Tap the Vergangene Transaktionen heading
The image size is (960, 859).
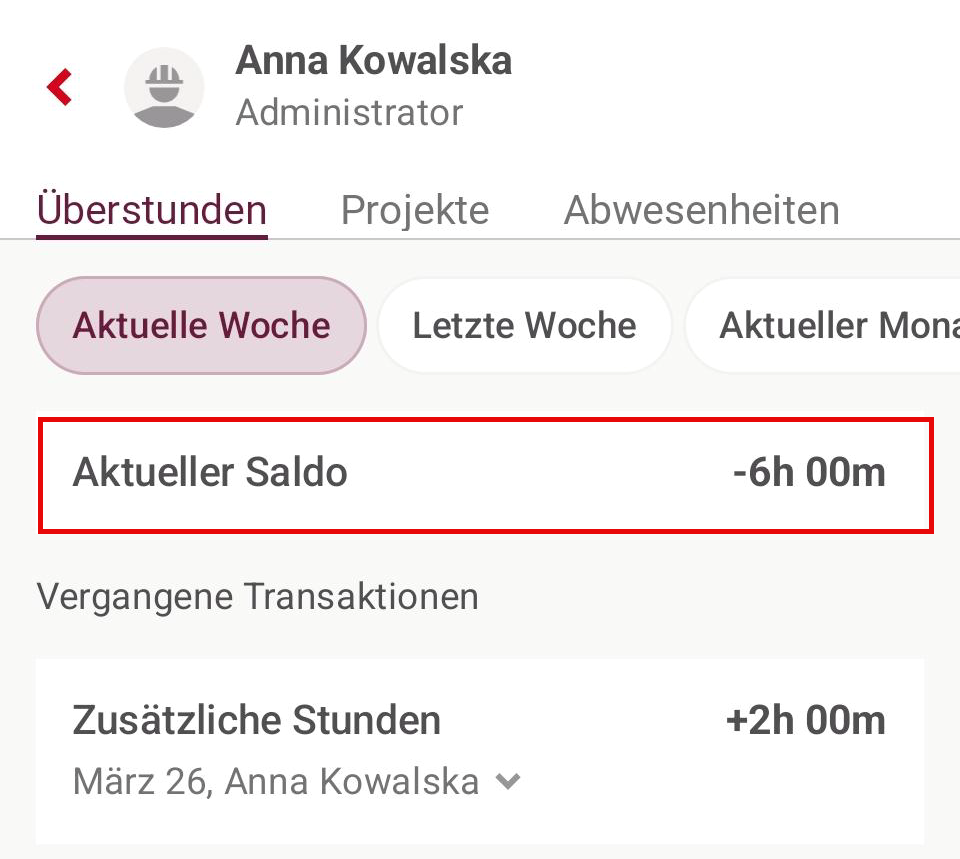258,597
